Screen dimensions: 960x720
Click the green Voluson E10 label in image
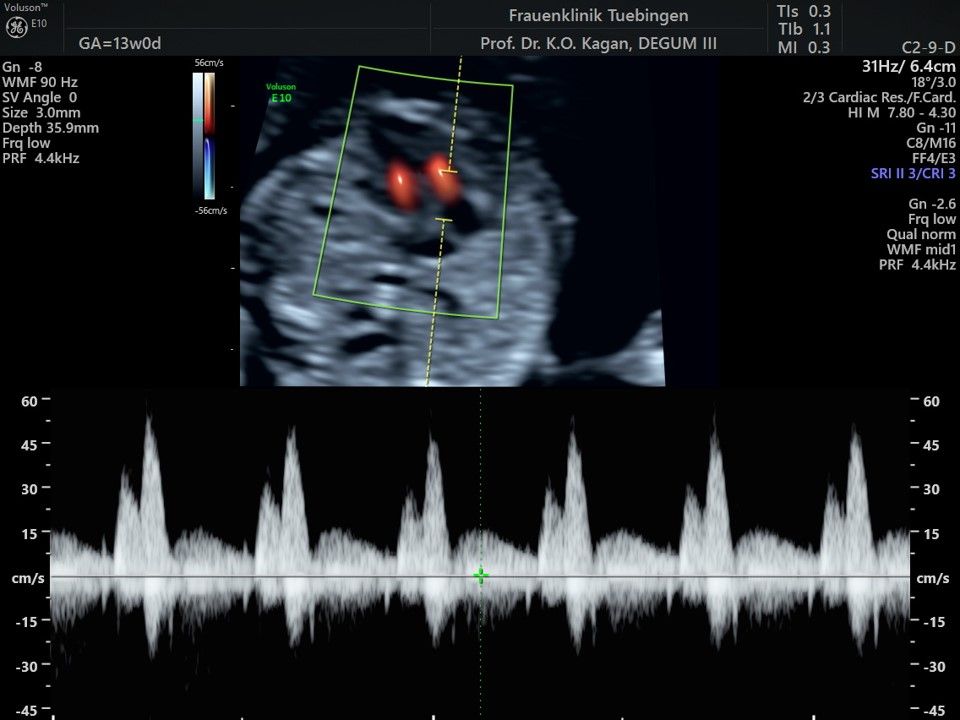click(x=281, y=93)
